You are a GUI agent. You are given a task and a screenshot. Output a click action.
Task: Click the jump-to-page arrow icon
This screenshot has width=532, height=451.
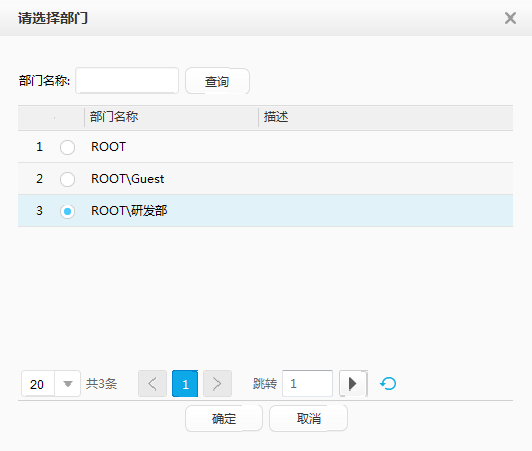[353, 384]
